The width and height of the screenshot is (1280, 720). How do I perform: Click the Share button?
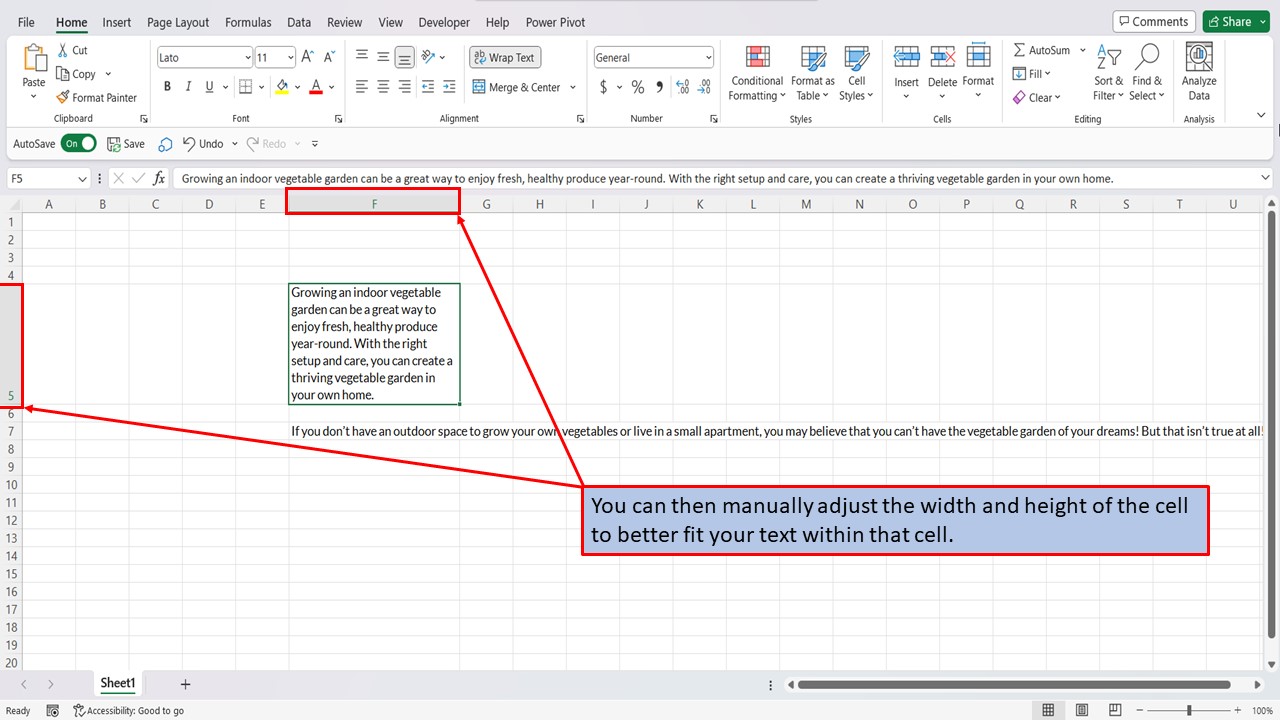pos(1234,20)
